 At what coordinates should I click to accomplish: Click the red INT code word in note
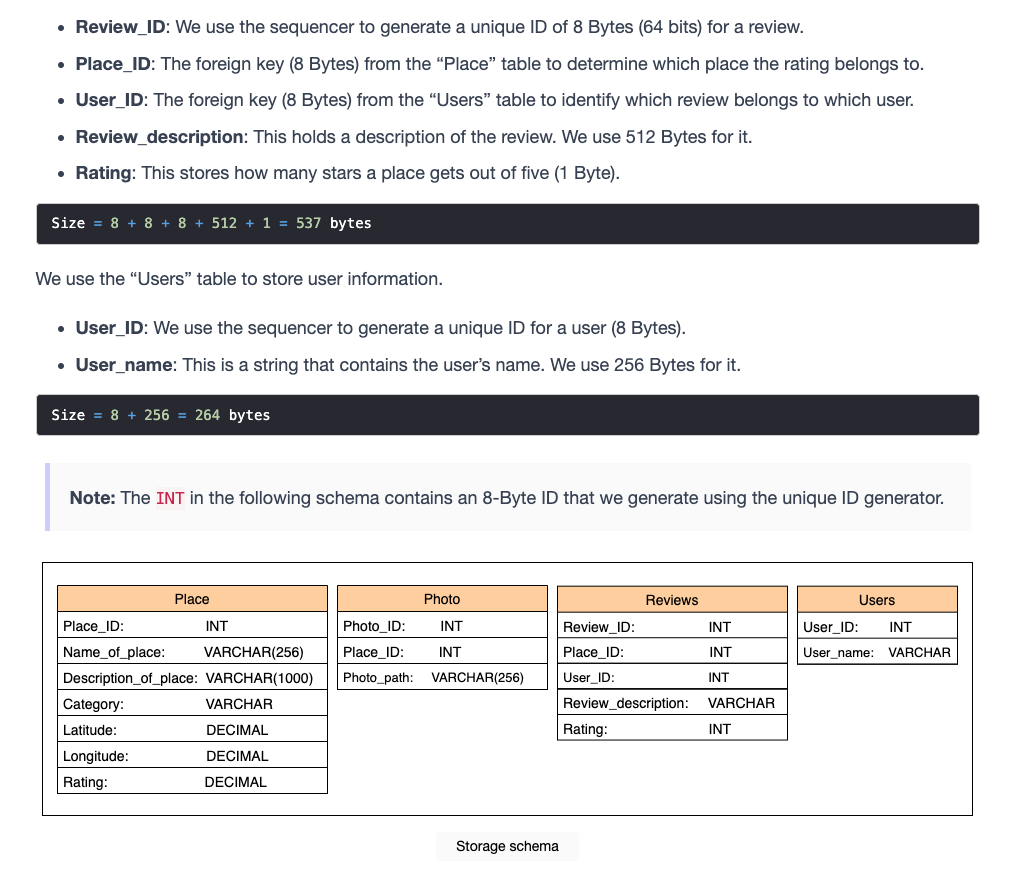click(170, 498)
